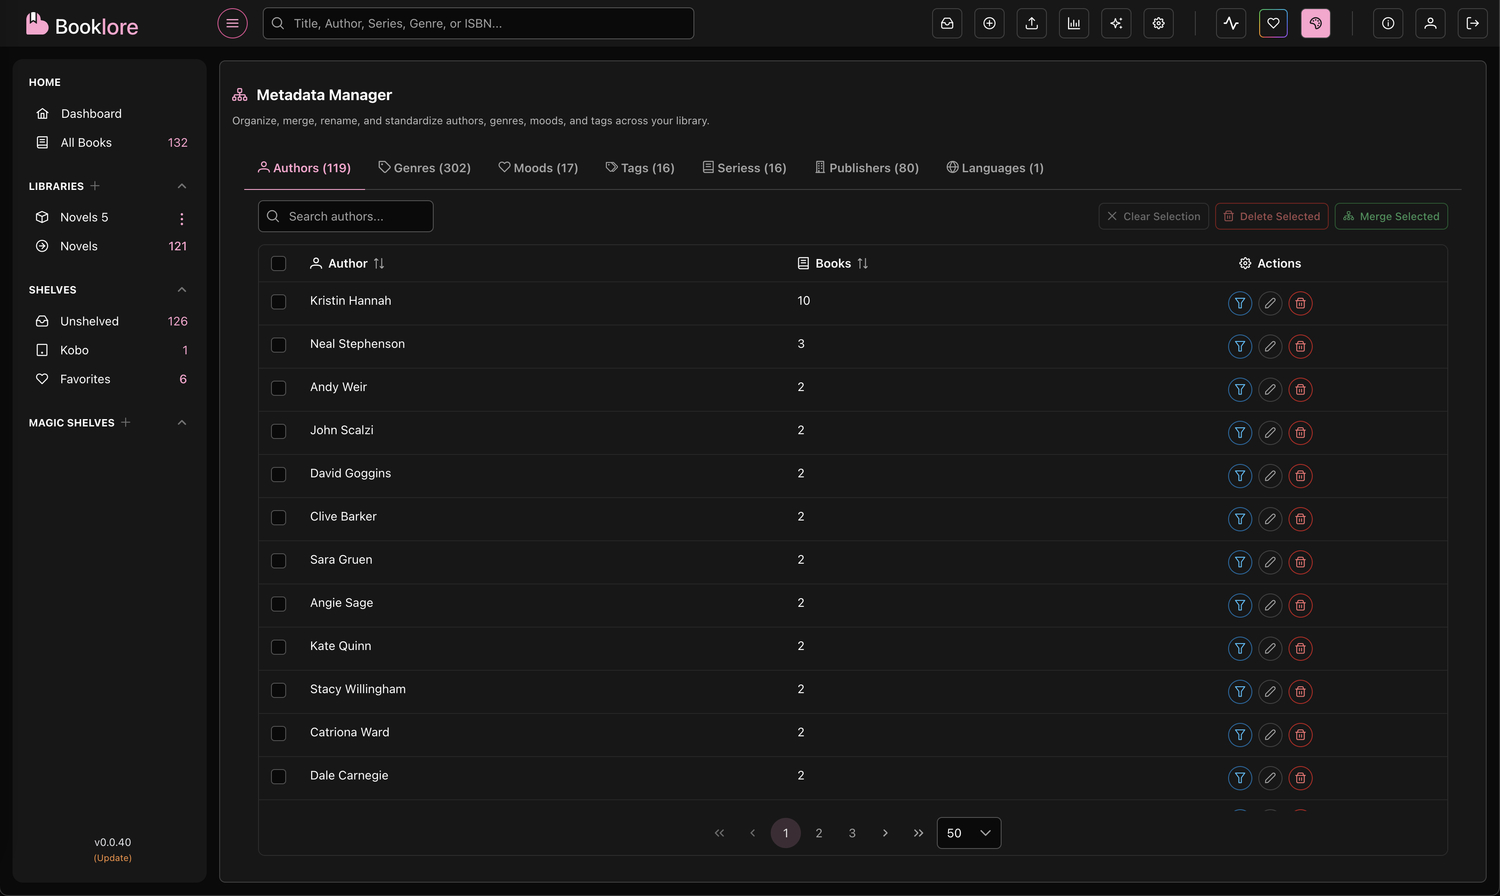Click the activity pulse icon

tap(1230, 23)
